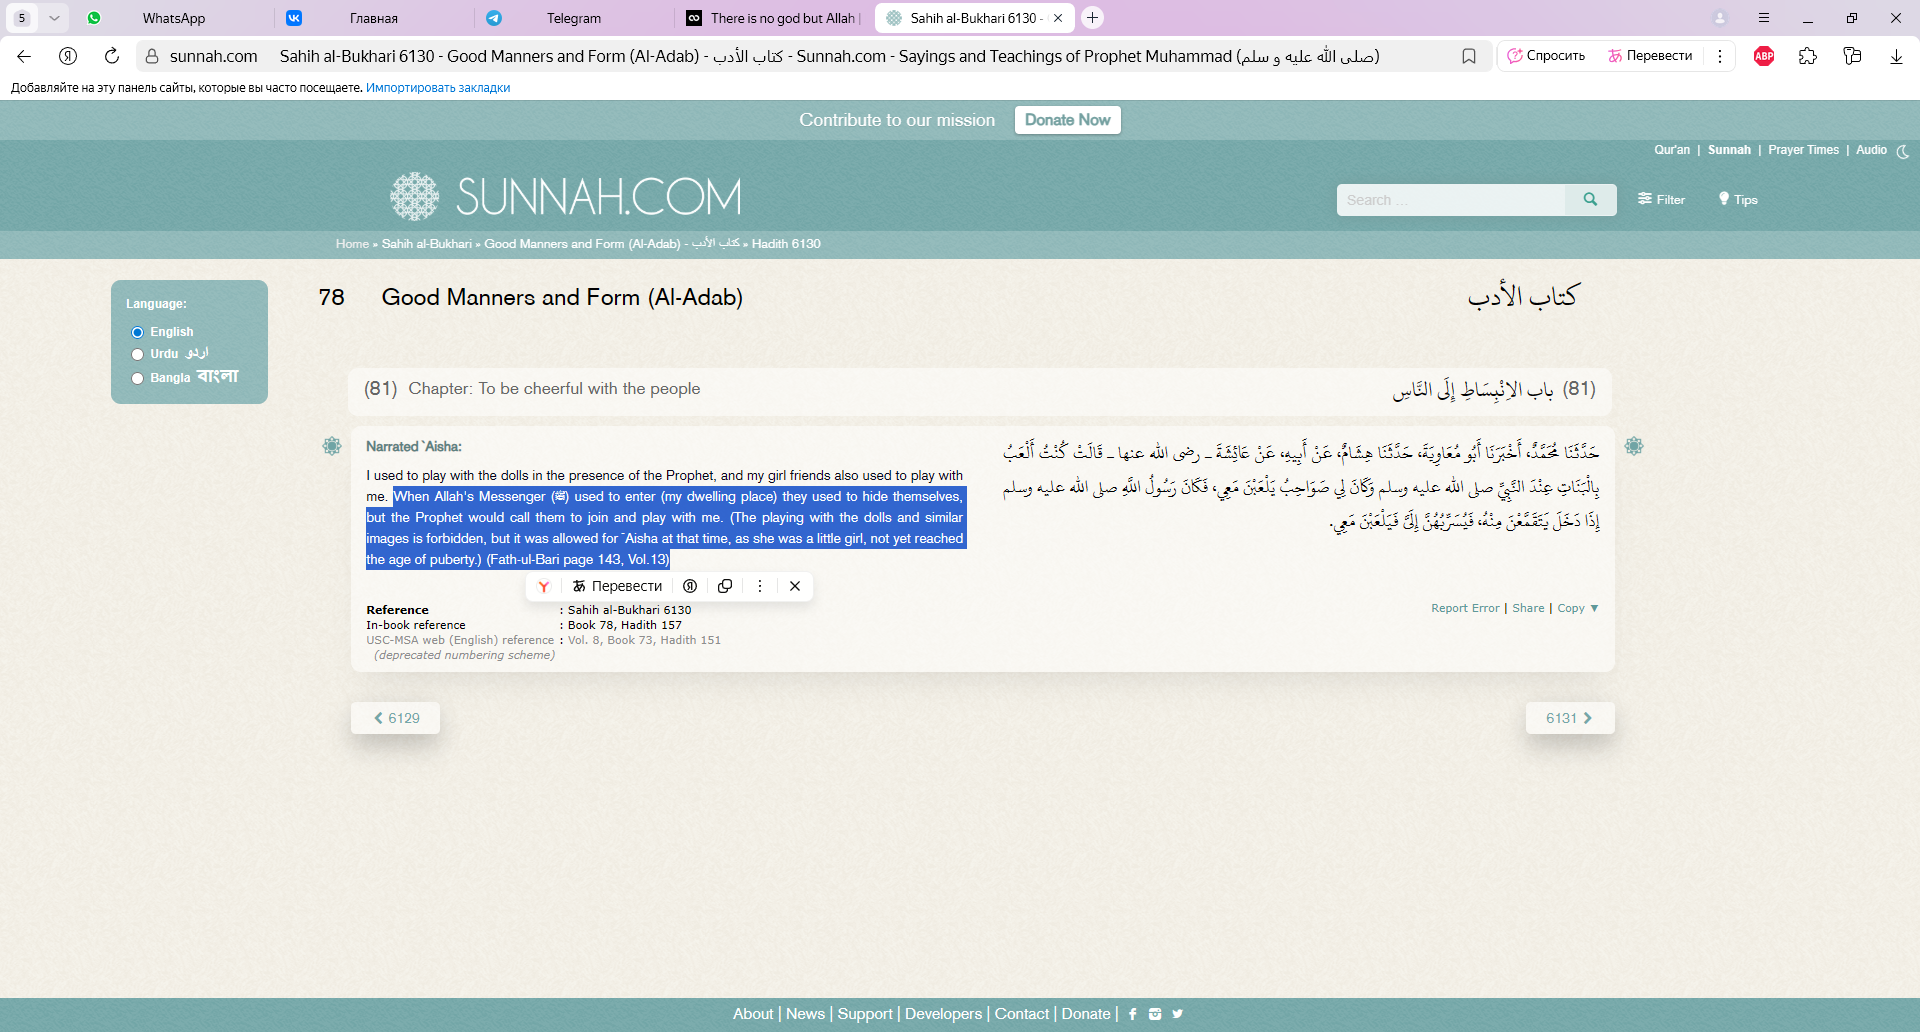Close the text selection popup toolbar
The width and height of the screenshot is (1920, 1032).
click(x=795, y=586)
